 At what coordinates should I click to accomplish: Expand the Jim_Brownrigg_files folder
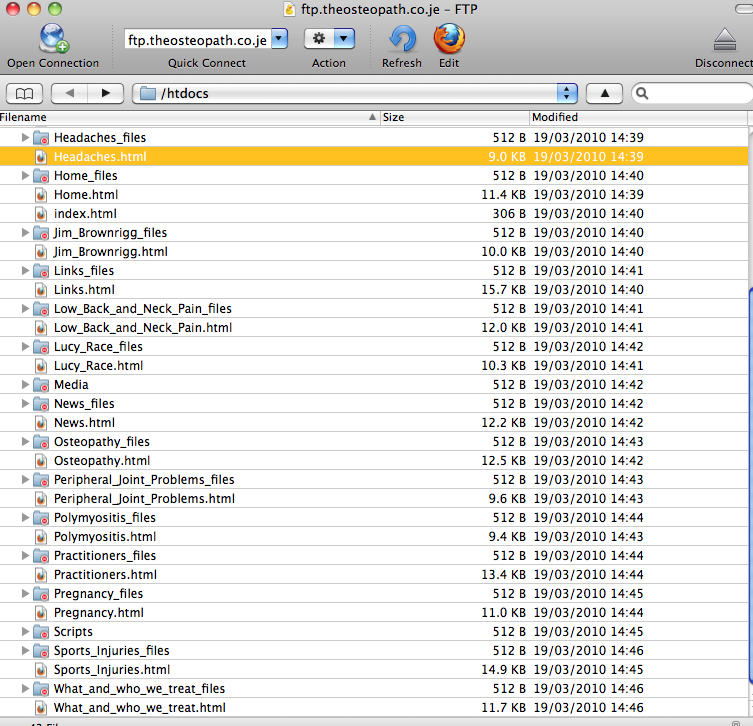tap(25, 232)
